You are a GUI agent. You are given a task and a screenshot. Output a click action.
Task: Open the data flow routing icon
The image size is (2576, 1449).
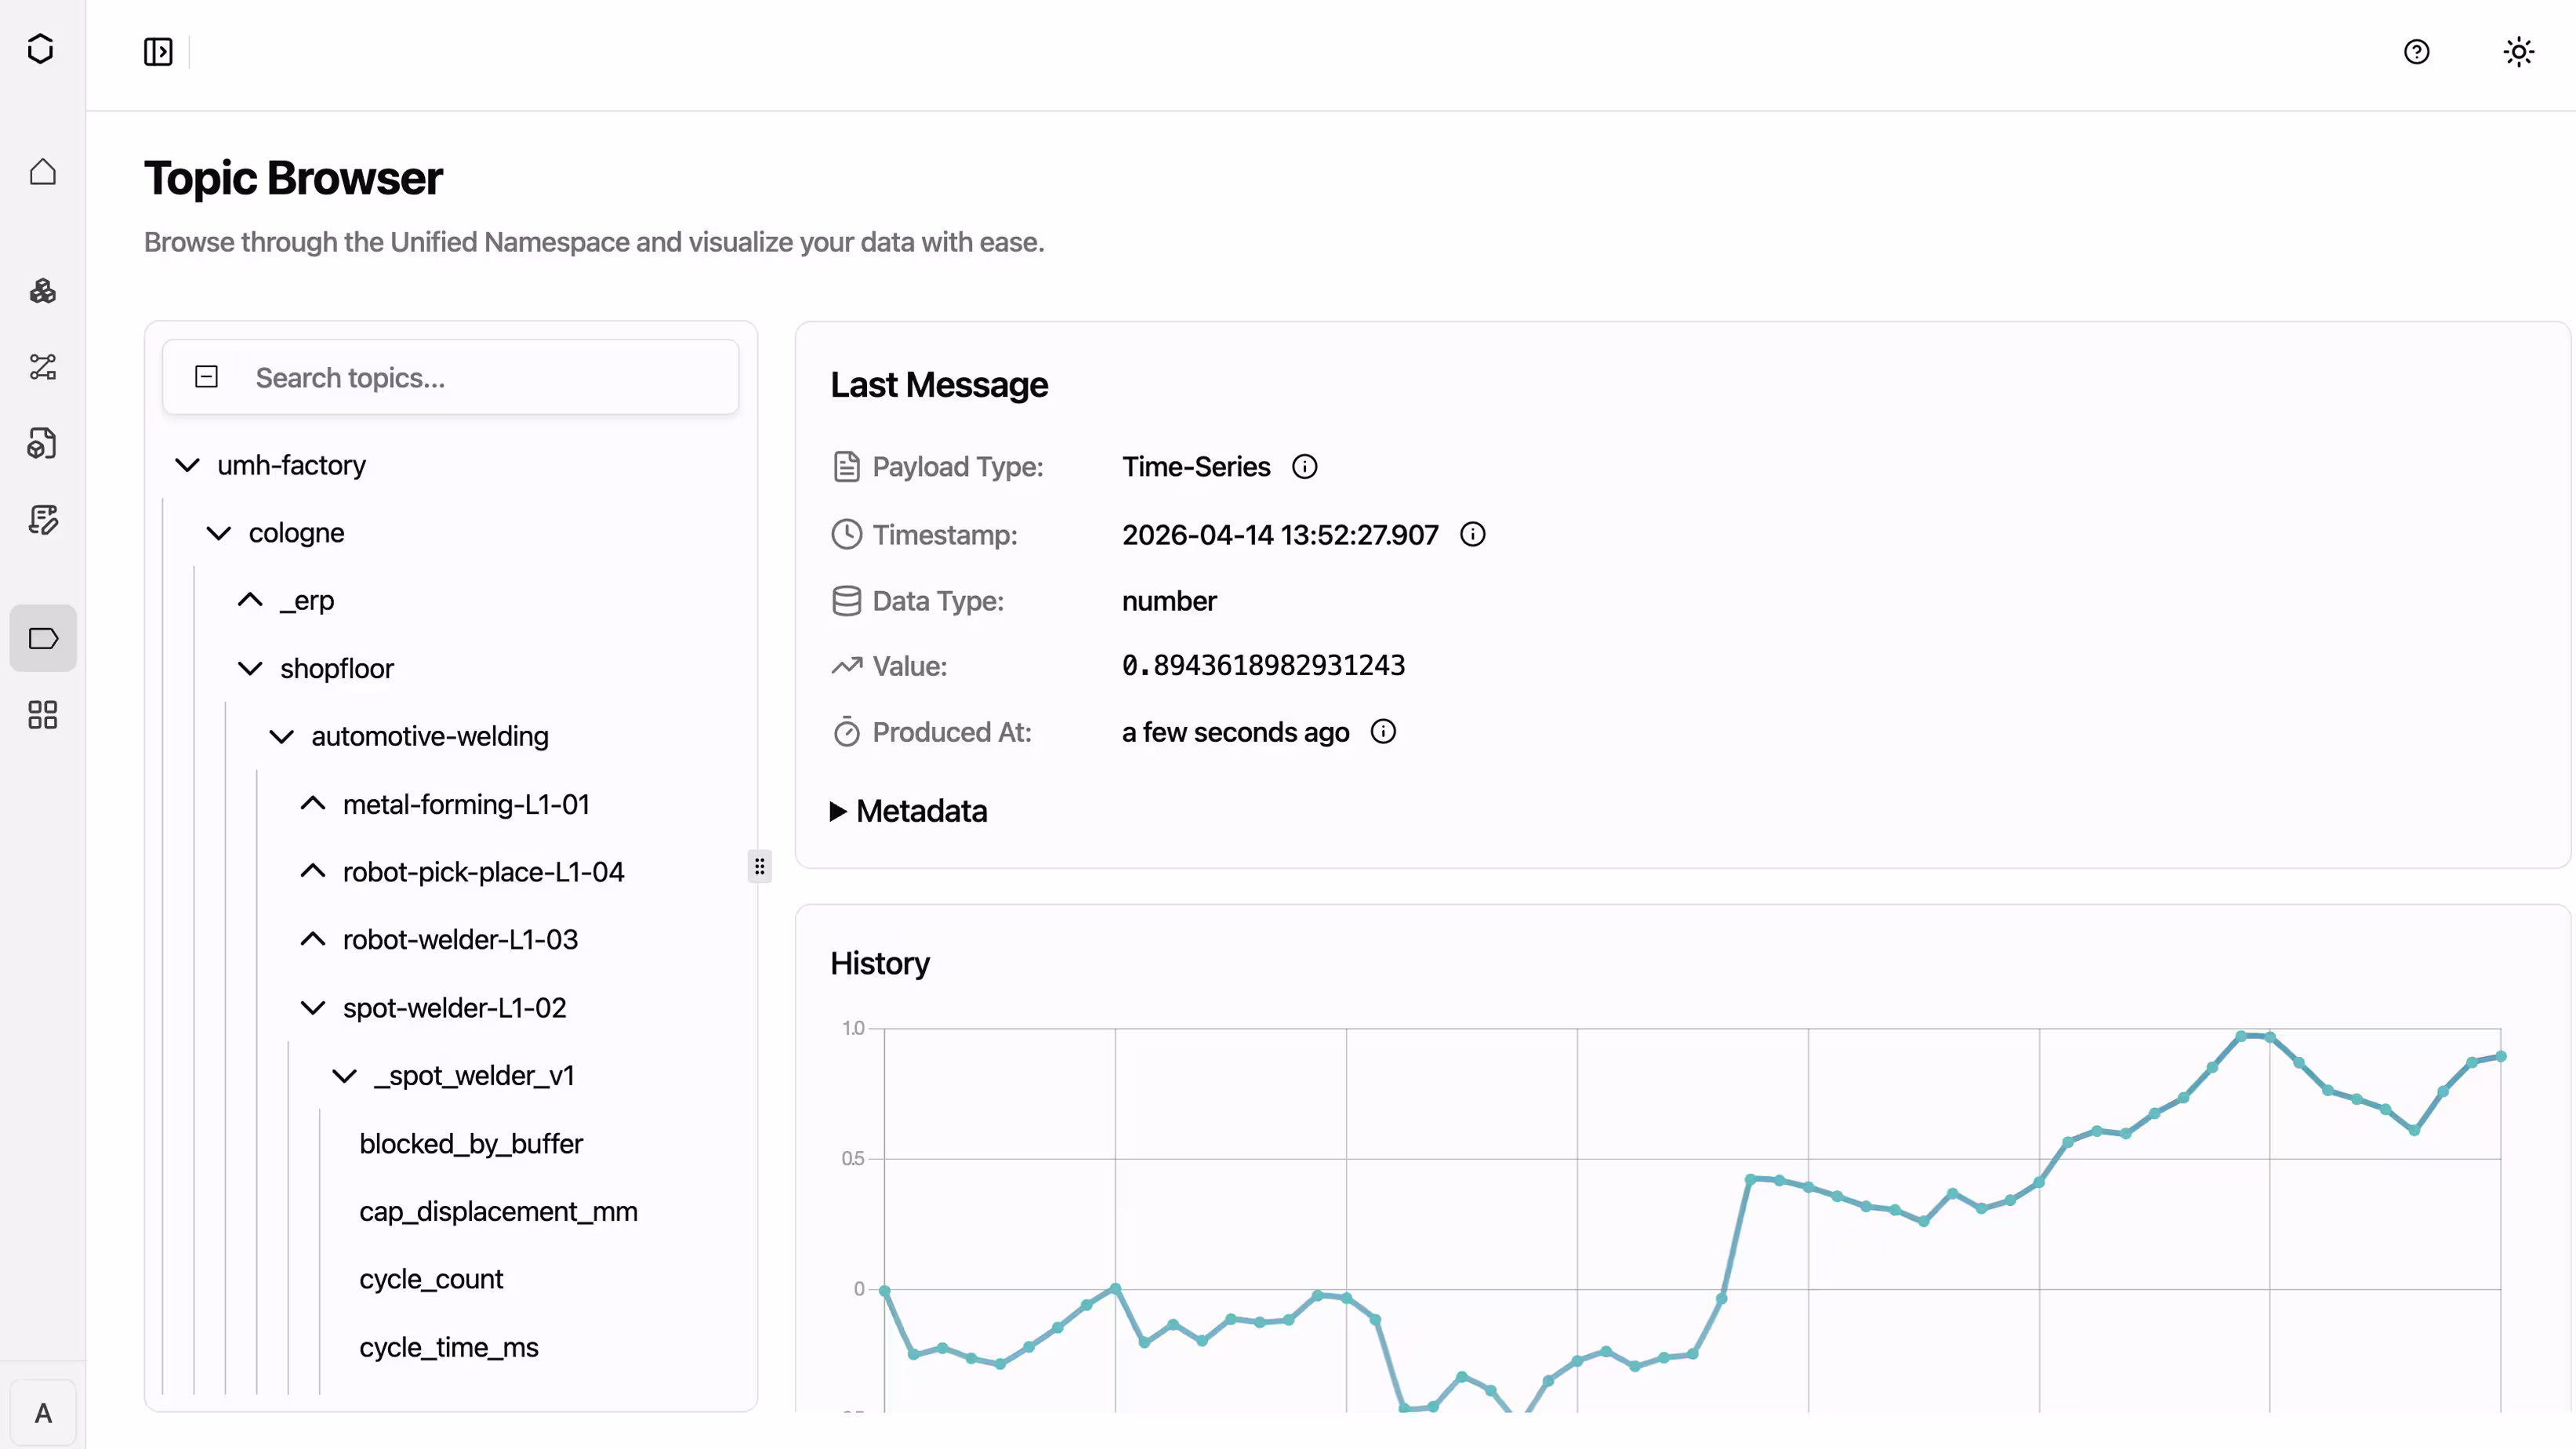point(42,367)
